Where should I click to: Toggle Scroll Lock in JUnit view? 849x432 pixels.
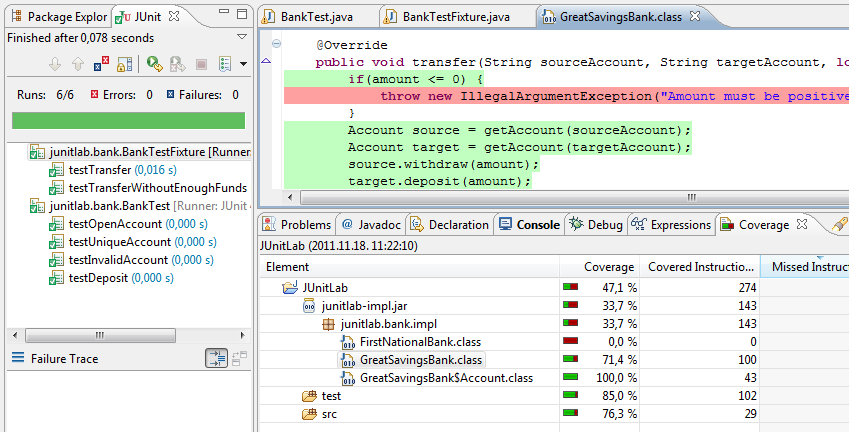125,65
